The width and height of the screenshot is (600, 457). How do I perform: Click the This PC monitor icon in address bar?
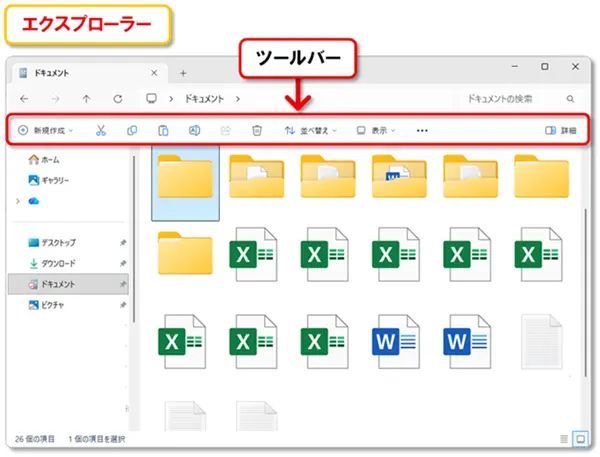[152, 99]
